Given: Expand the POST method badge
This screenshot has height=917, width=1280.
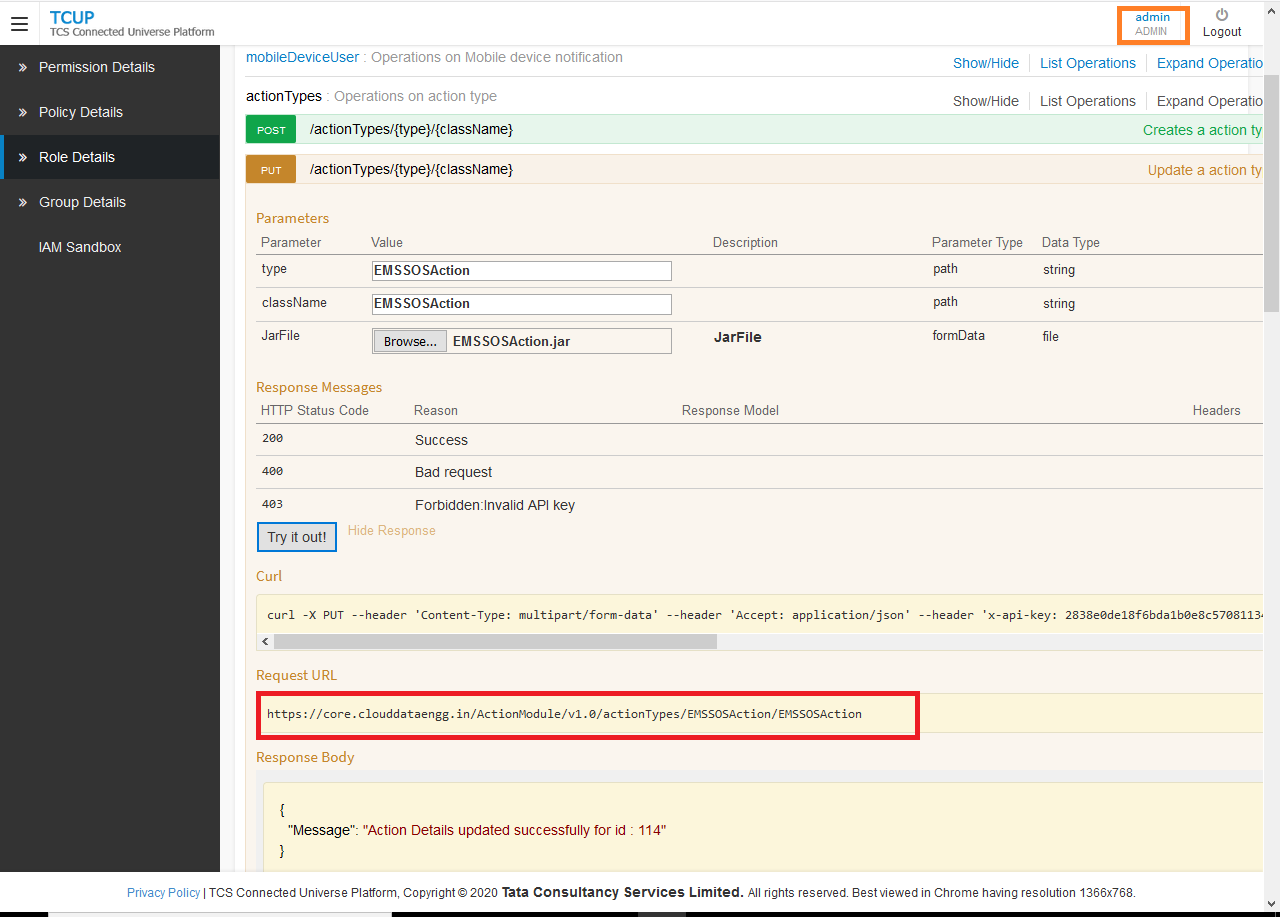Looking at the screenshot, I should [x=271, y=130].
